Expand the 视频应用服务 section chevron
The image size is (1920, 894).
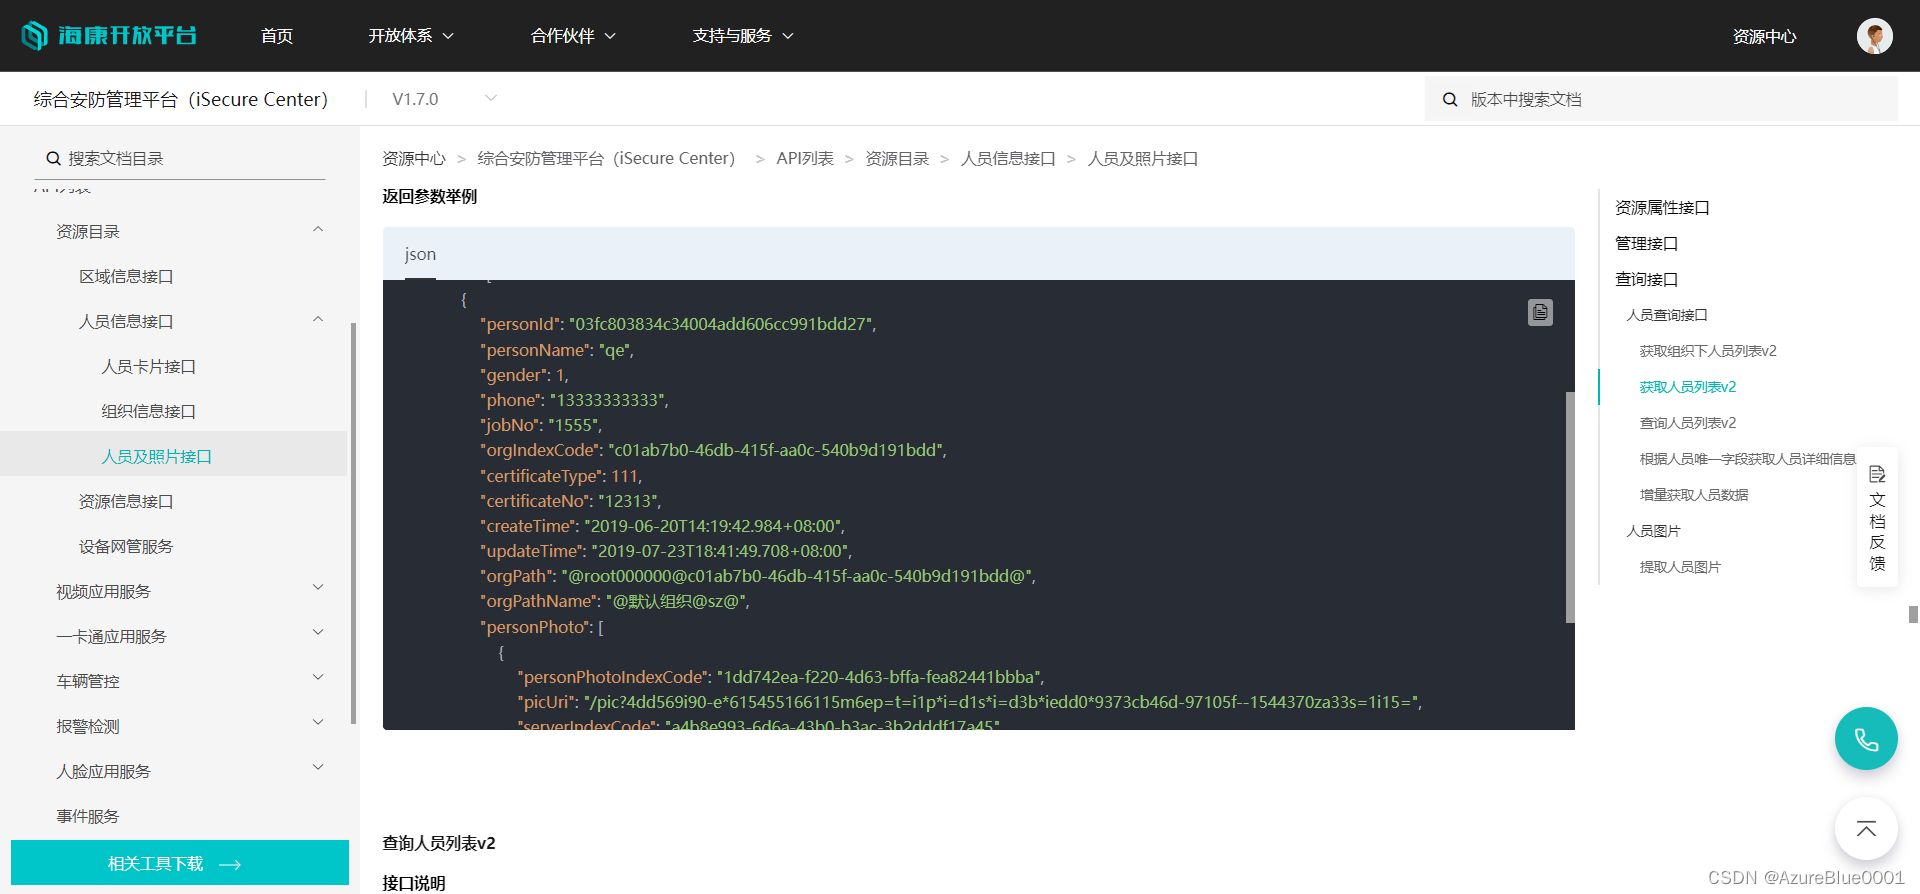pyautogui.click(x=318, y=587)
